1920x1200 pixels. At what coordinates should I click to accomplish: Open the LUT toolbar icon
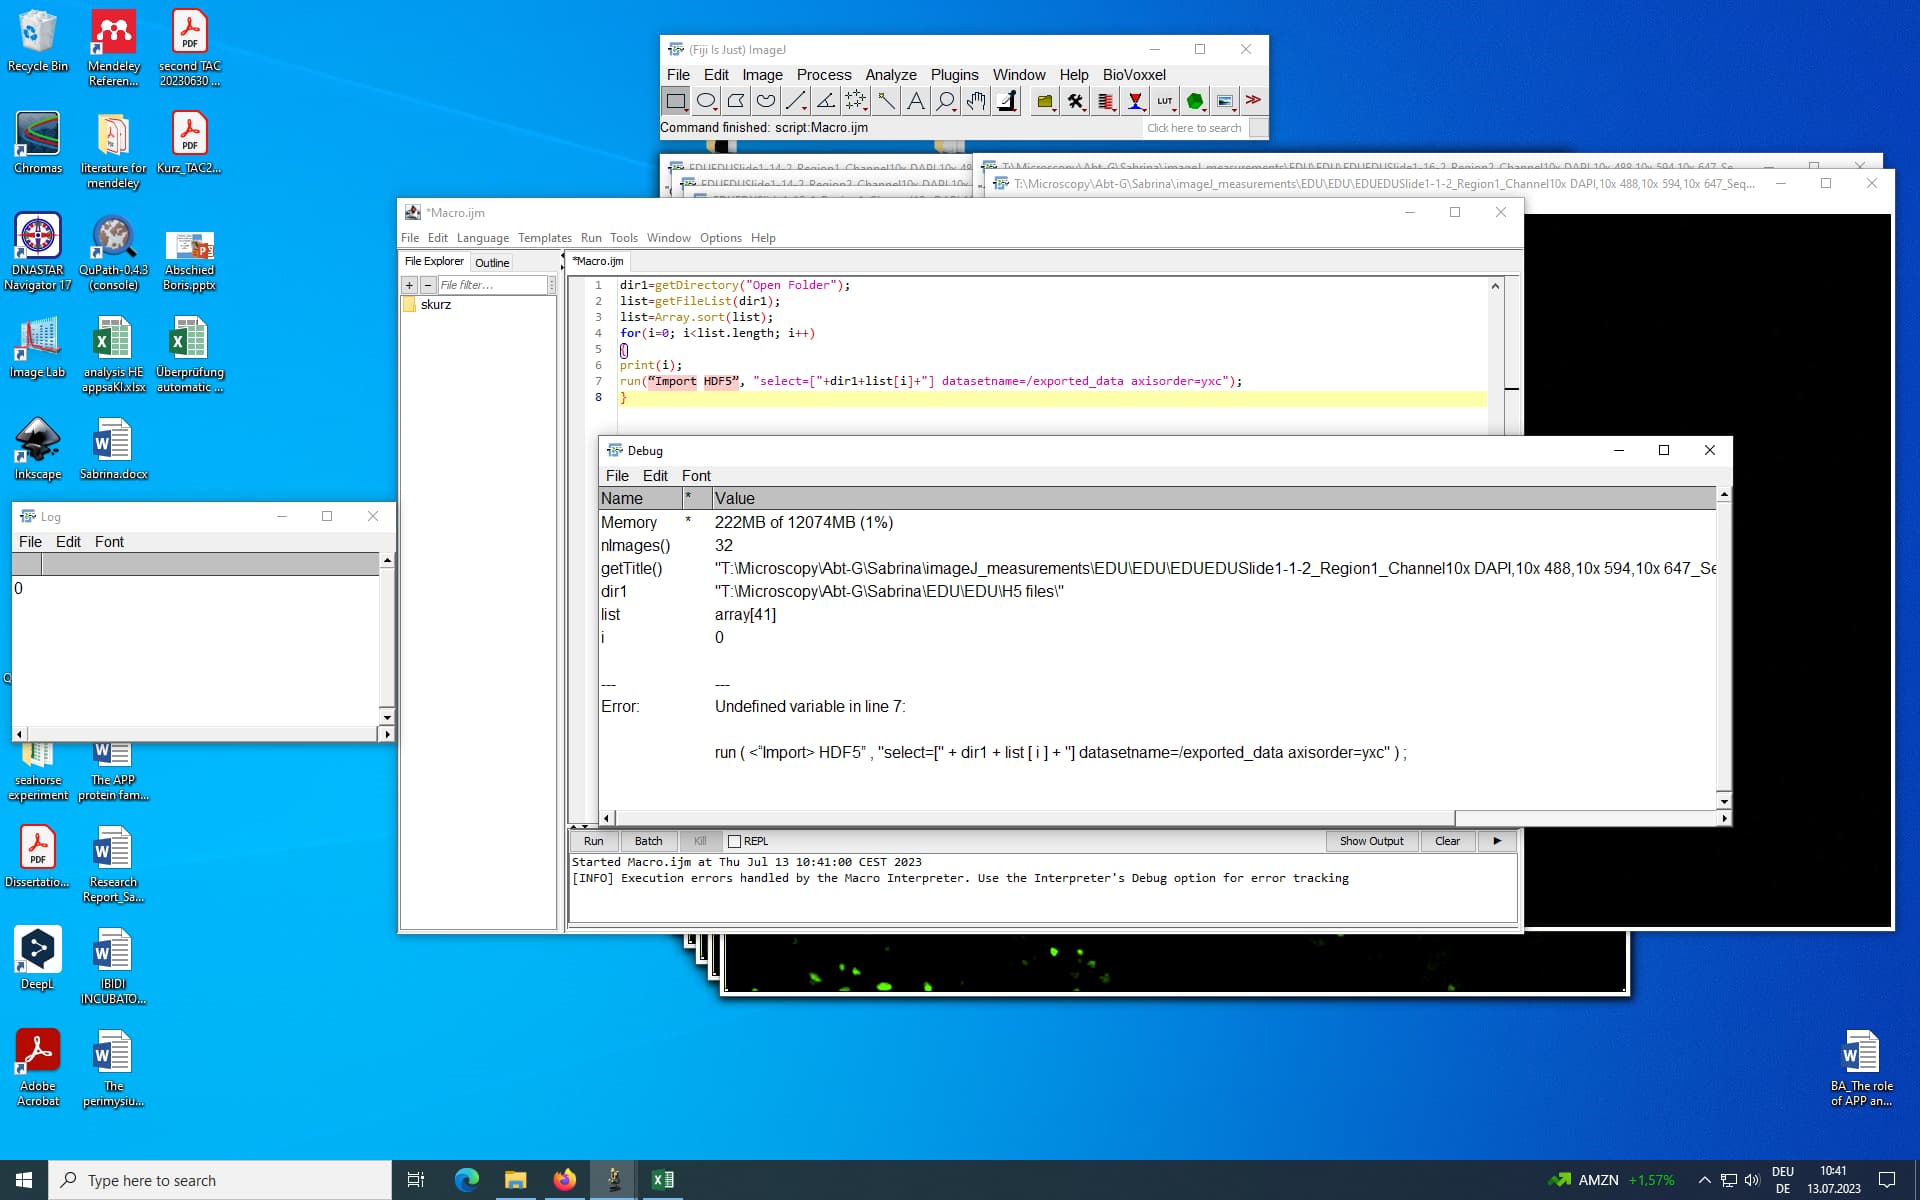click(1163, 100)
